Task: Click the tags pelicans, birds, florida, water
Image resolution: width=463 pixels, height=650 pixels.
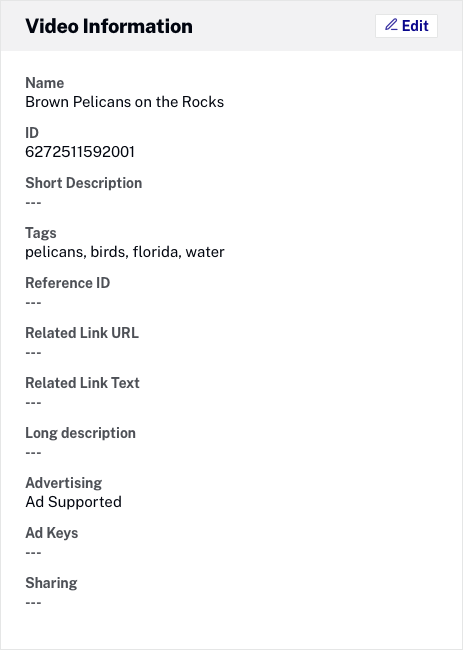Action: (125, 252)
